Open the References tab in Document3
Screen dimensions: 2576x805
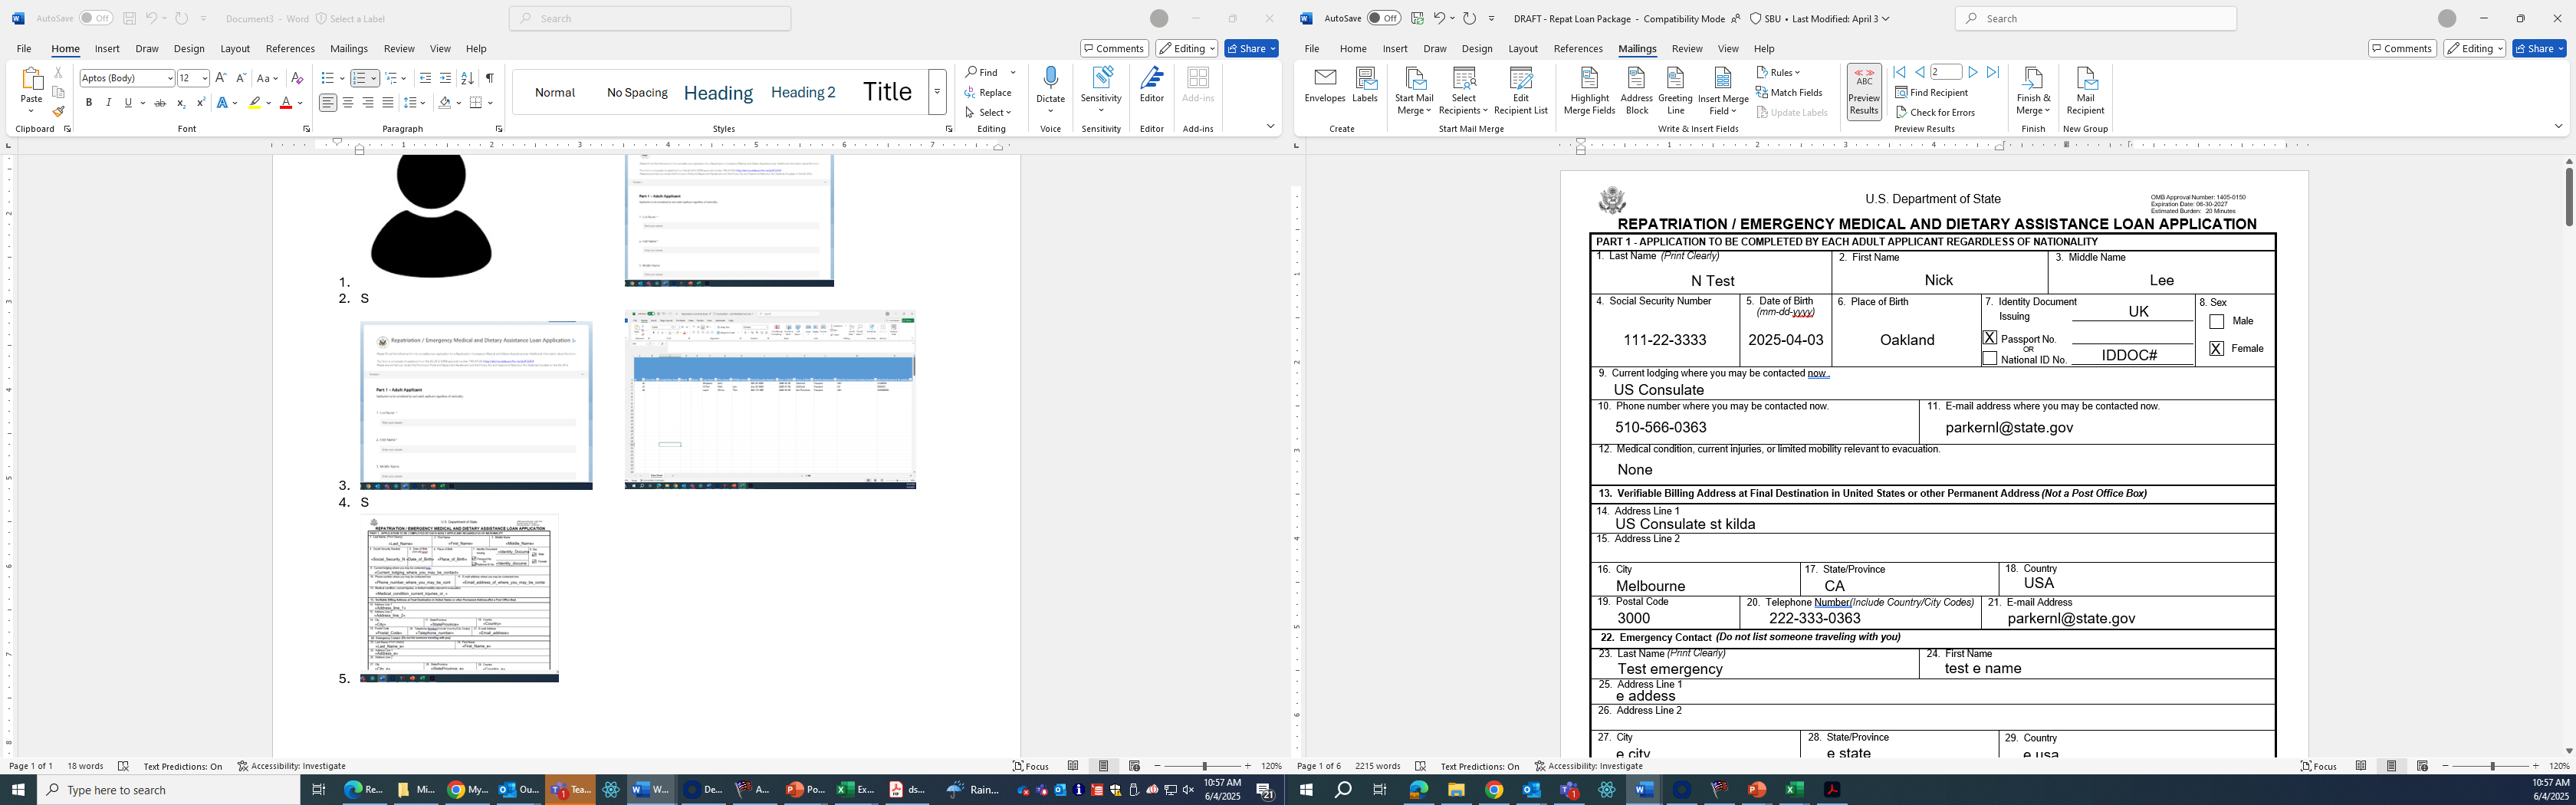(x=290, y=48)
